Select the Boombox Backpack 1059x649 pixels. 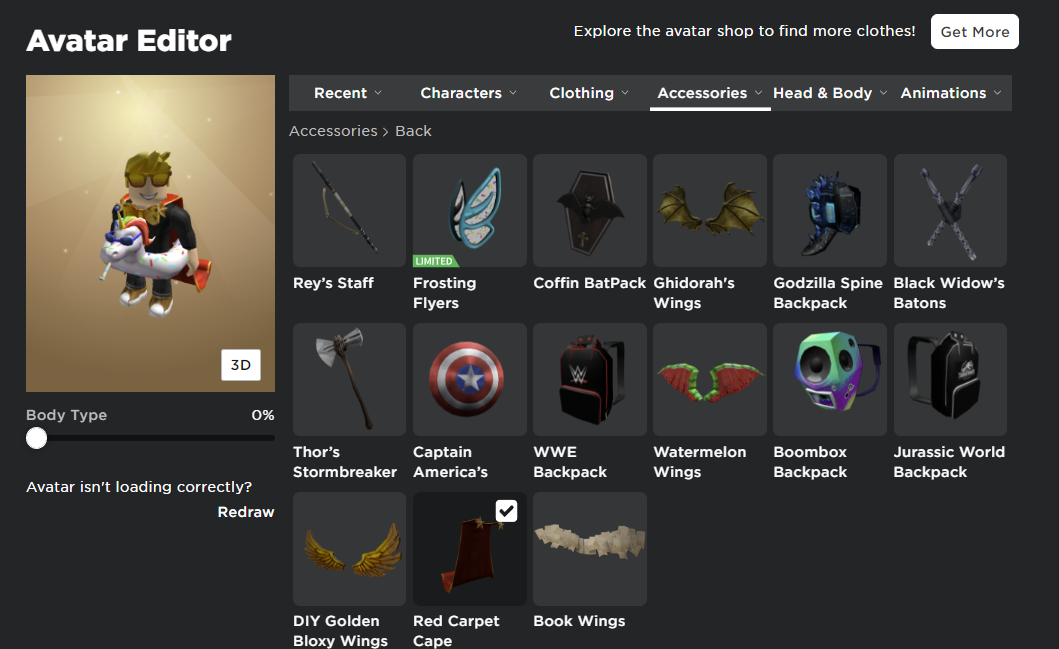[830, 379]
